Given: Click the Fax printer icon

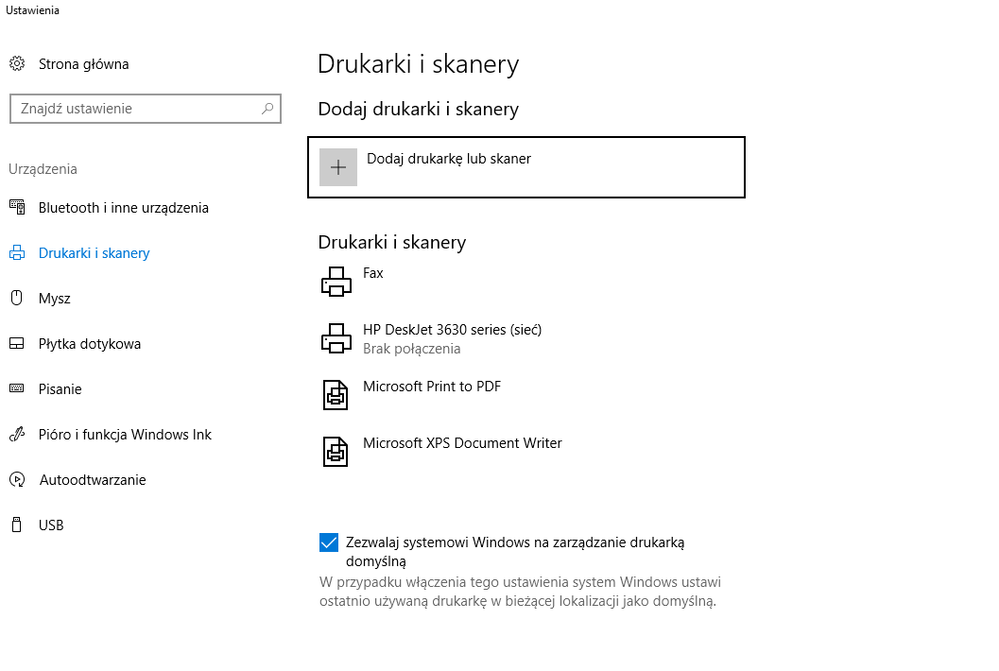Looking at the screenshot, I should coord(337,281).
